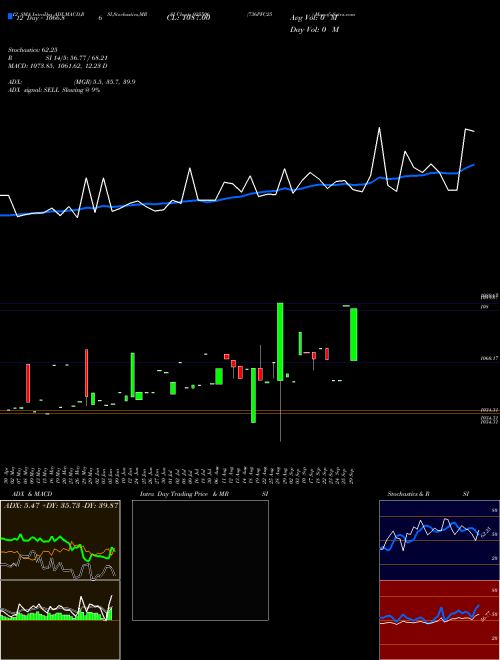Open the MACD histogram mini chart

[60, 620]
